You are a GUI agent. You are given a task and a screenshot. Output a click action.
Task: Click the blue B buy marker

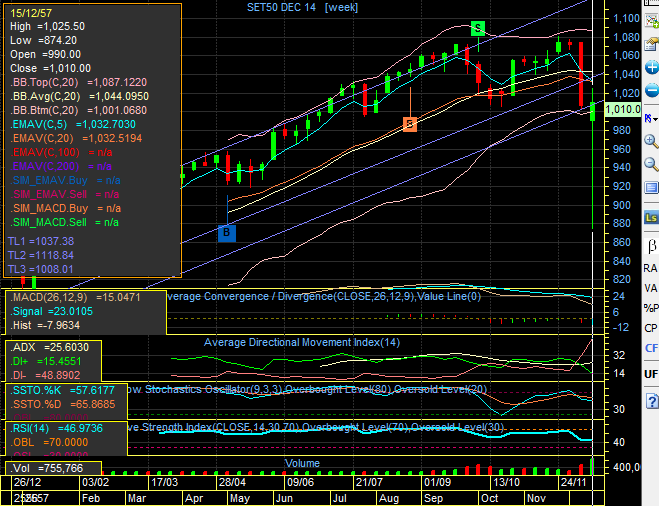coord(227,233)
